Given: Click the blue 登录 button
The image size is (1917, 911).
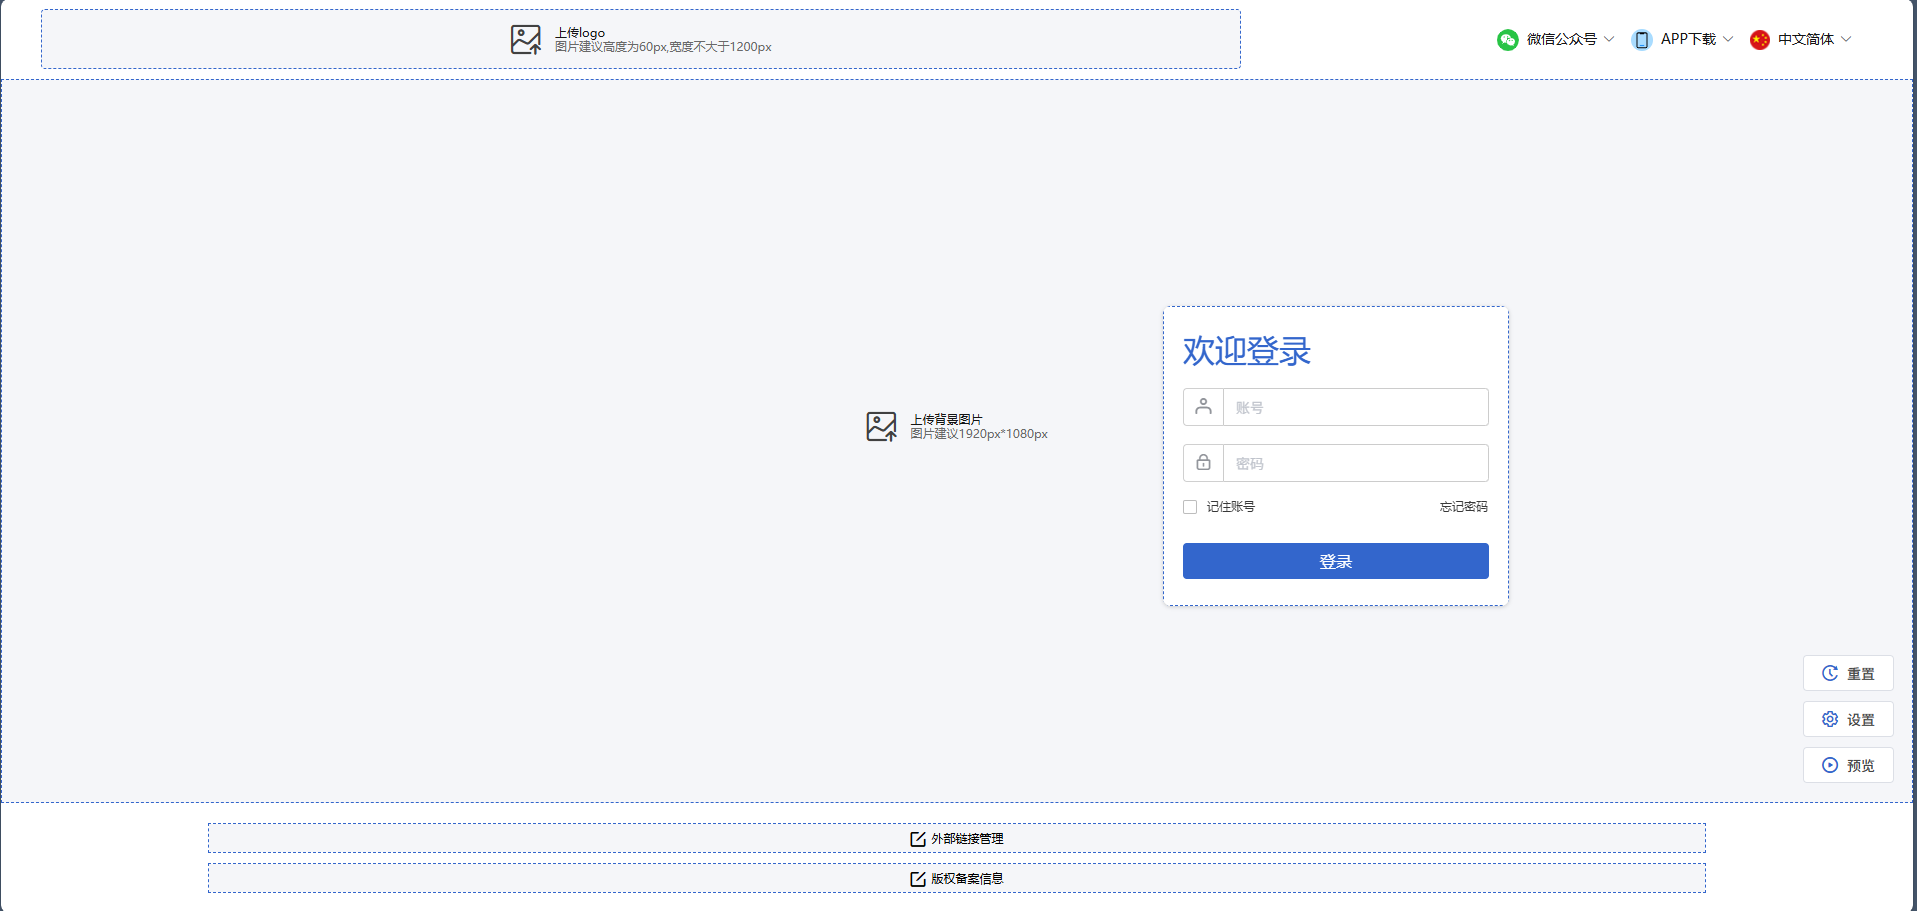Looking at the screenshot, I should coord(1336,561).
